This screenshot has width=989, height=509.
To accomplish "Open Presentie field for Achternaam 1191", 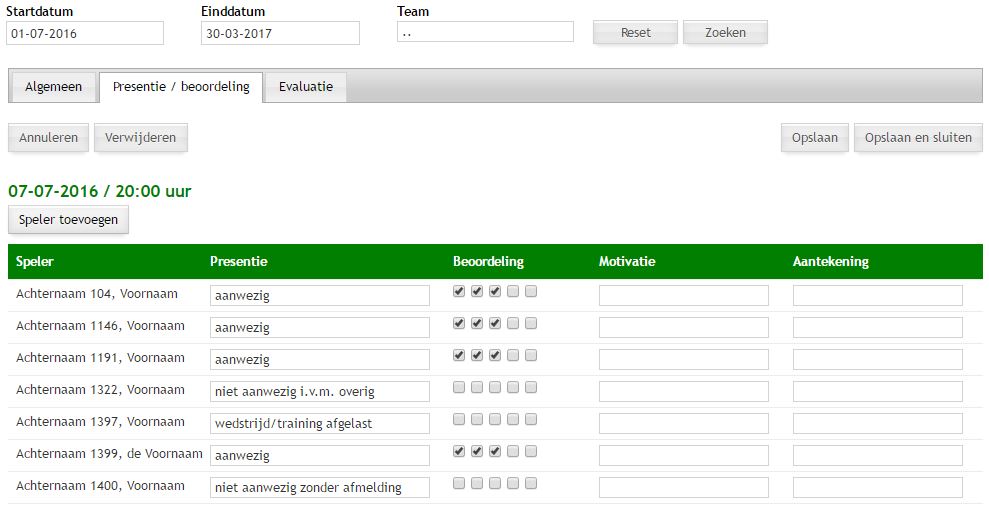I will [320, 360].
